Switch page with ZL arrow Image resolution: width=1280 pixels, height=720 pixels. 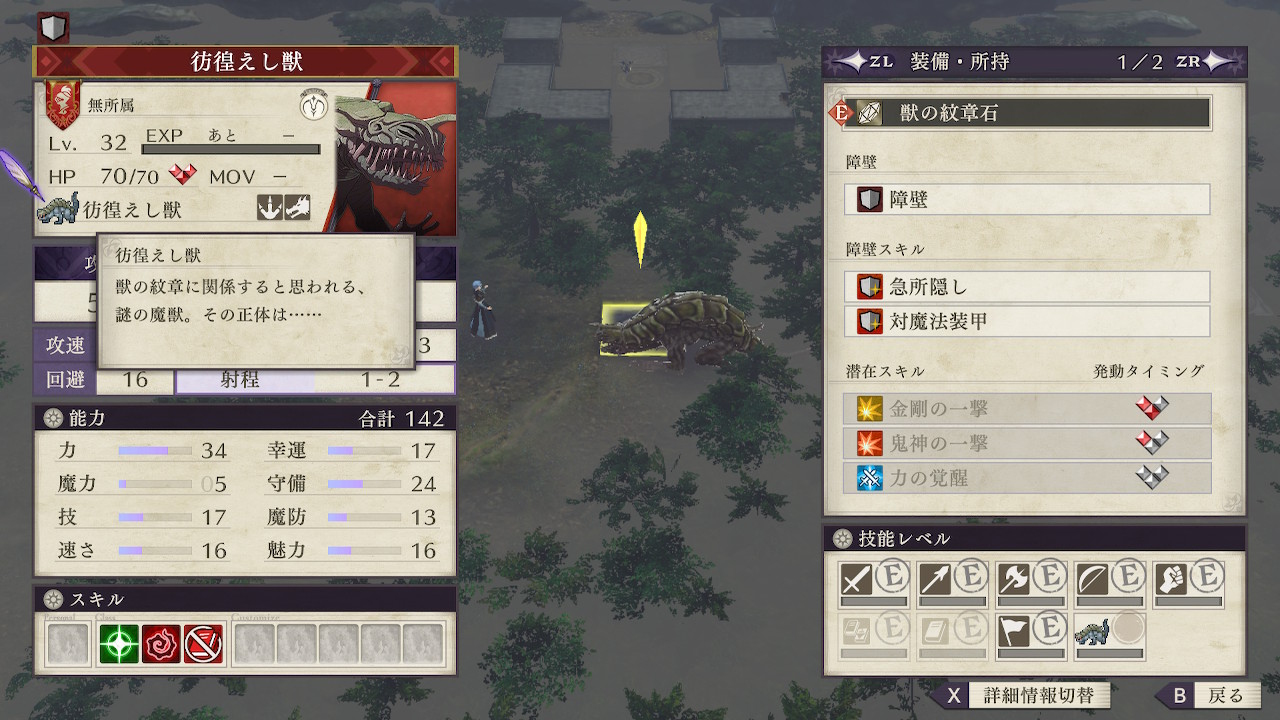coord(861,61)
